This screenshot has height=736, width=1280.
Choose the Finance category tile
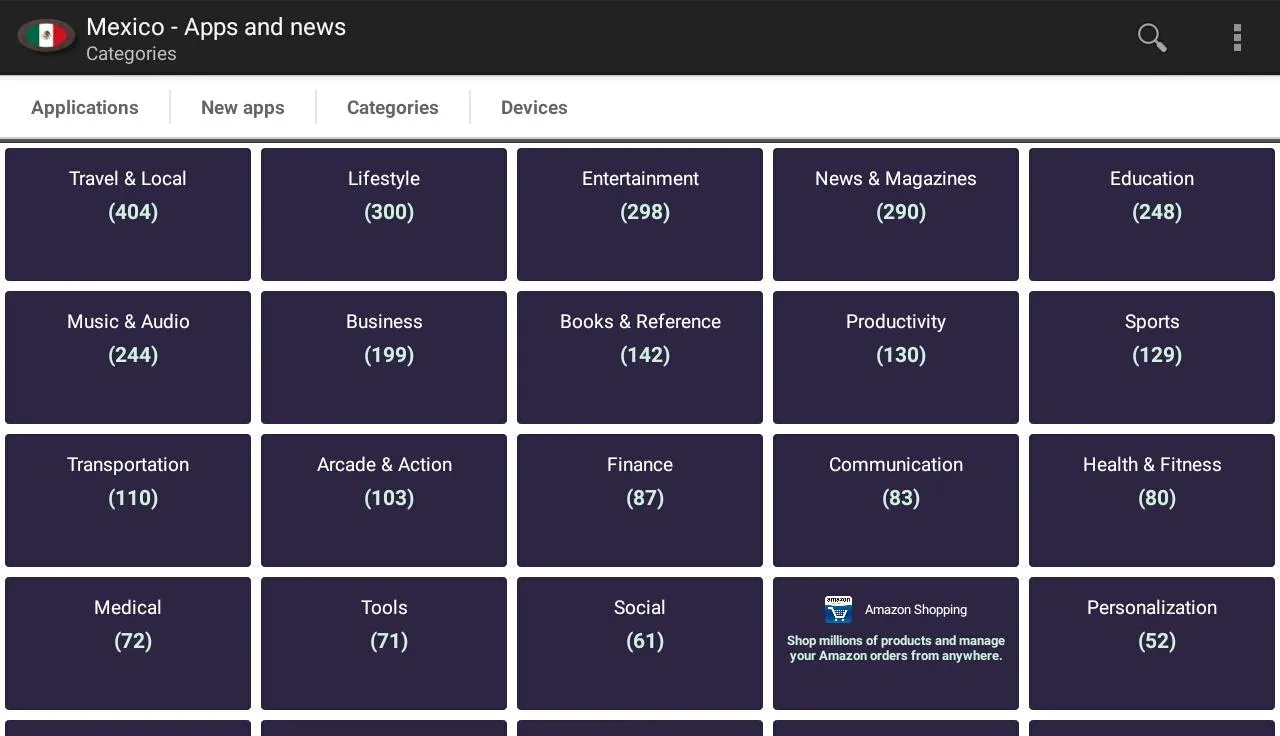[640, 500]
